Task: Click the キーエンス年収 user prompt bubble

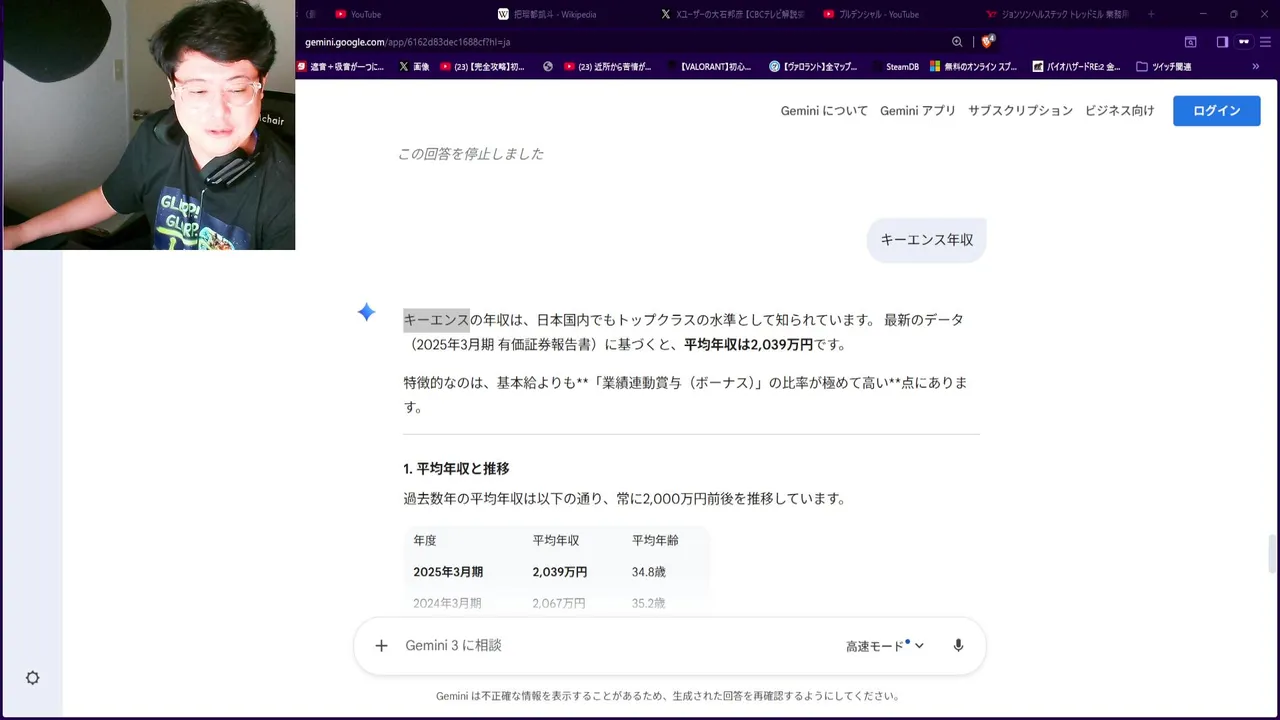Action: tap(926, 240)
